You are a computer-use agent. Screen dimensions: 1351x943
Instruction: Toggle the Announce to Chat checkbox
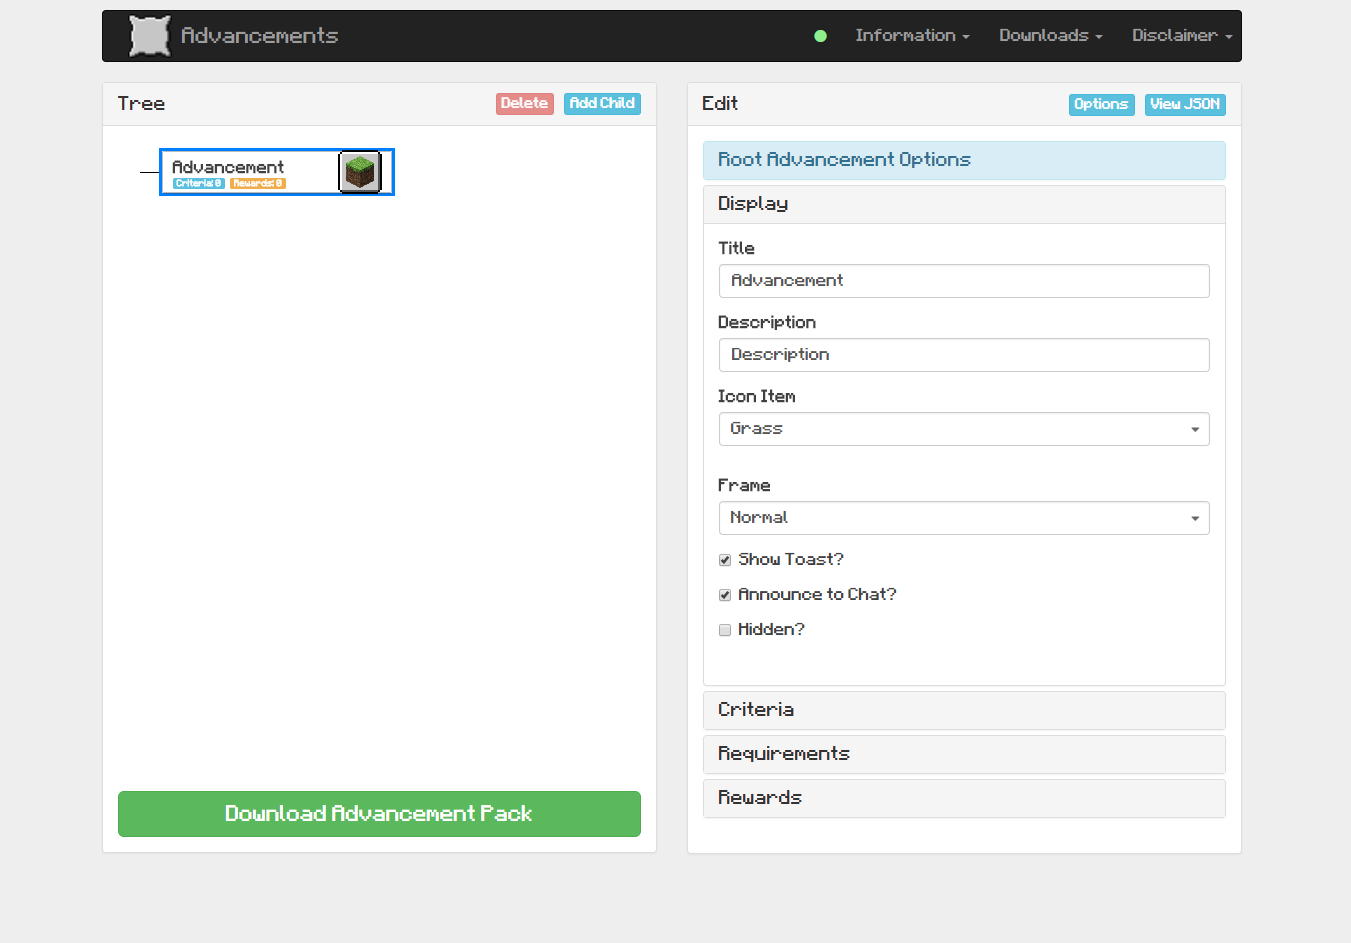(725, 595)
